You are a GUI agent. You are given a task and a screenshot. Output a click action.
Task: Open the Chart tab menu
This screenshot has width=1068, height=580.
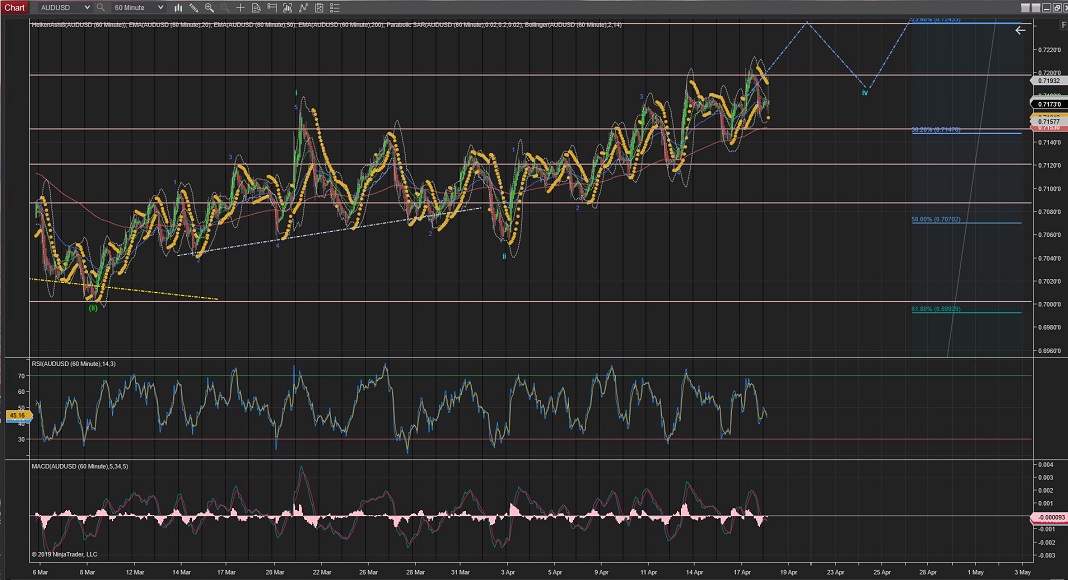14,7
